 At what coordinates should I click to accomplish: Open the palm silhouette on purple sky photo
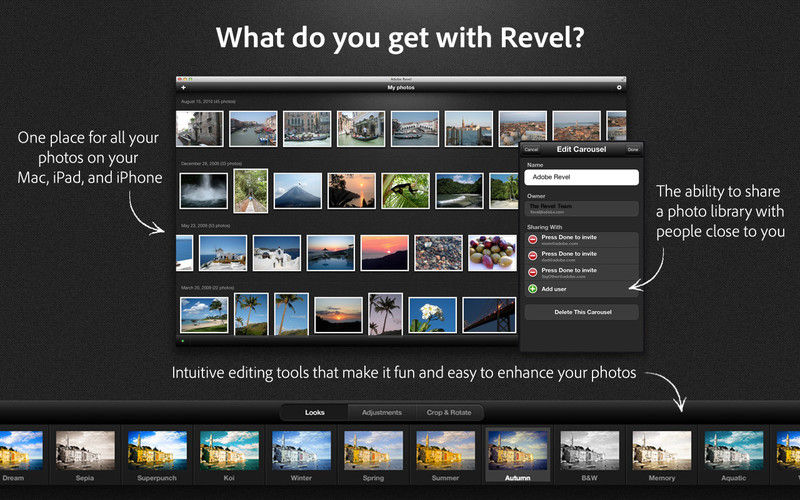pos(385,314)
